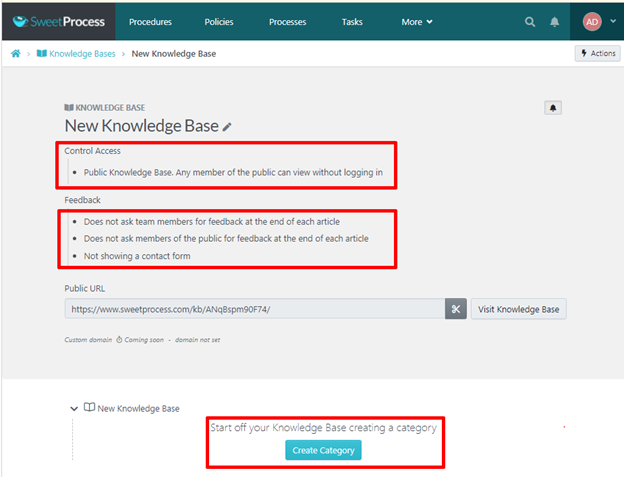Select the Public URL input field
Image resolution: width=624 pixels, height=477 pixels.
click(255, 309)
